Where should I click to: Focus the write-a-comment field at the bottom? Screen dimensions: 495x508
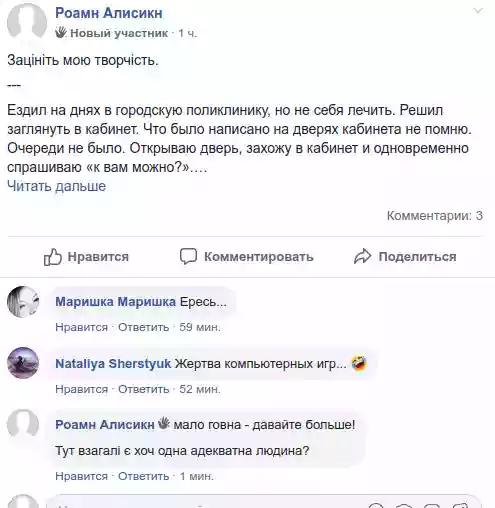tap(263, 503)
